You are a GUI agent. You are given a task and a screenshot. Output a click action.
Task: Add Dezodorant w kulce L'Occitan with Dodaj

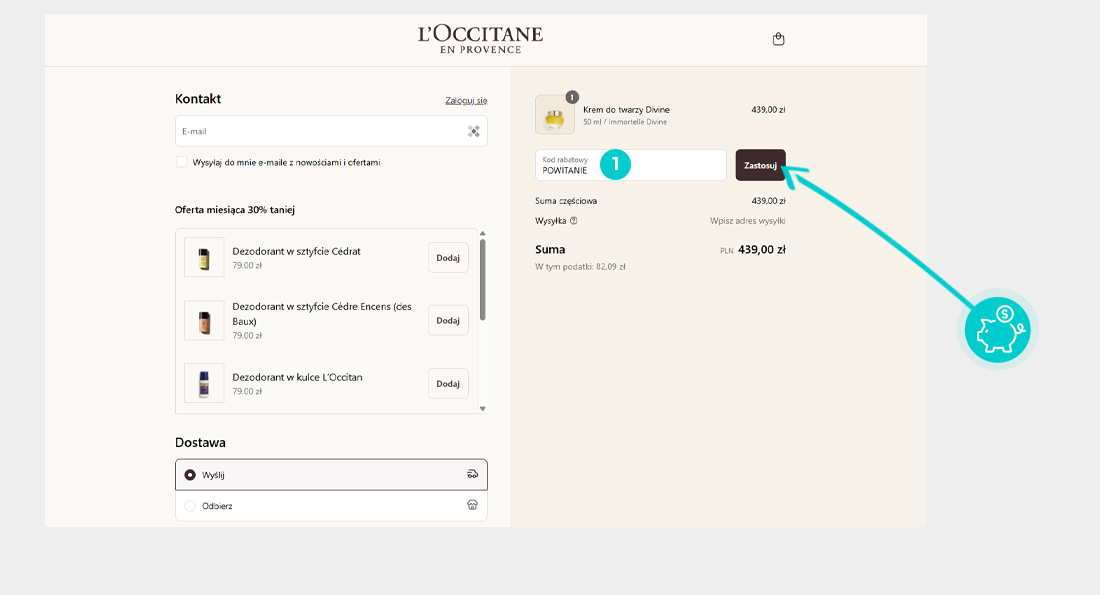coord(448,383)
